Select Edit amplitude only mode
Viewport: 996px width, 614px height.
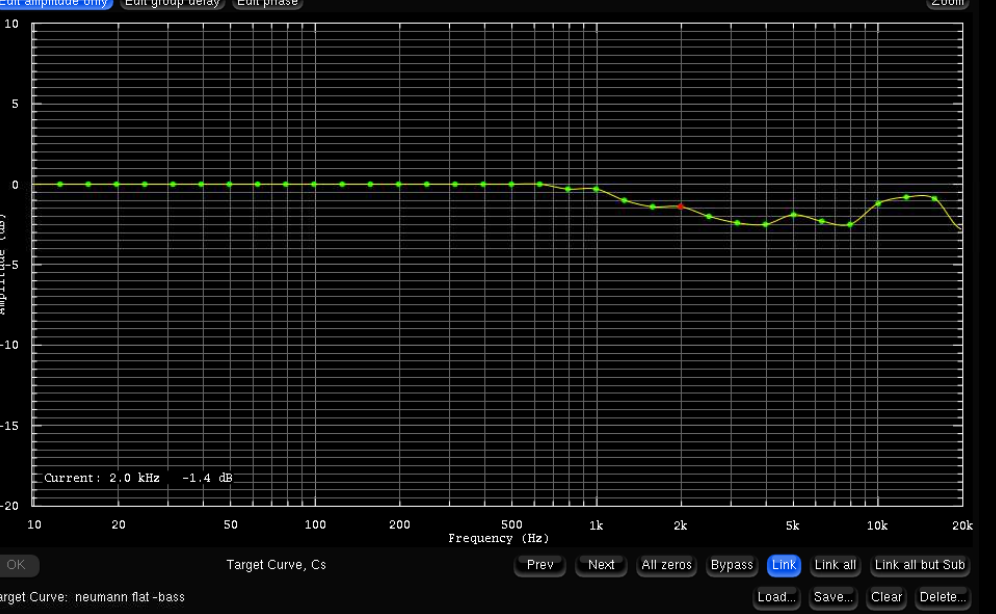[x=55, y=3]
